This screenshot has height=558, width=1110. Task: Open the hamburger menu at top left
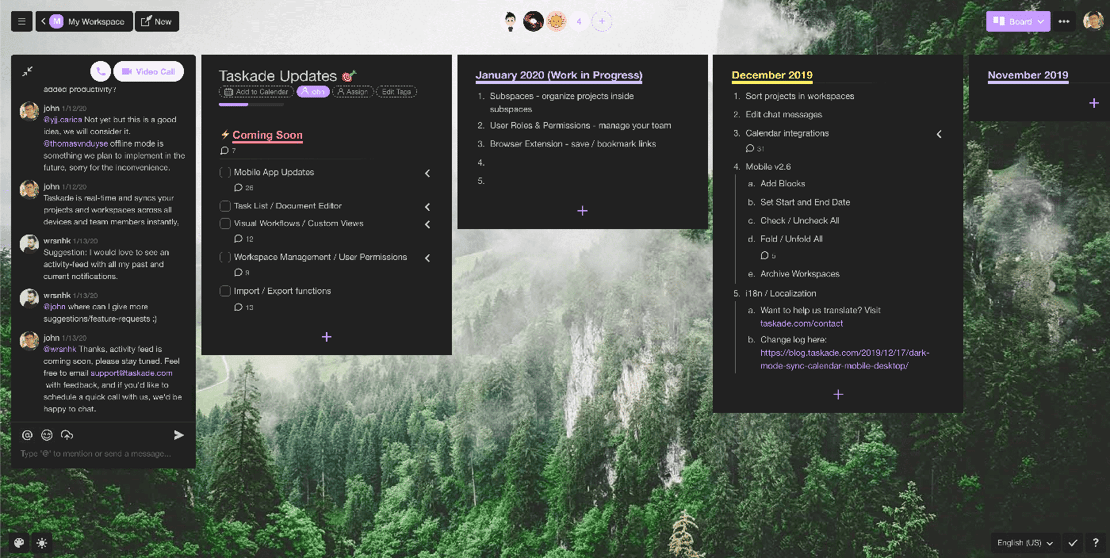tap(21, 21)
